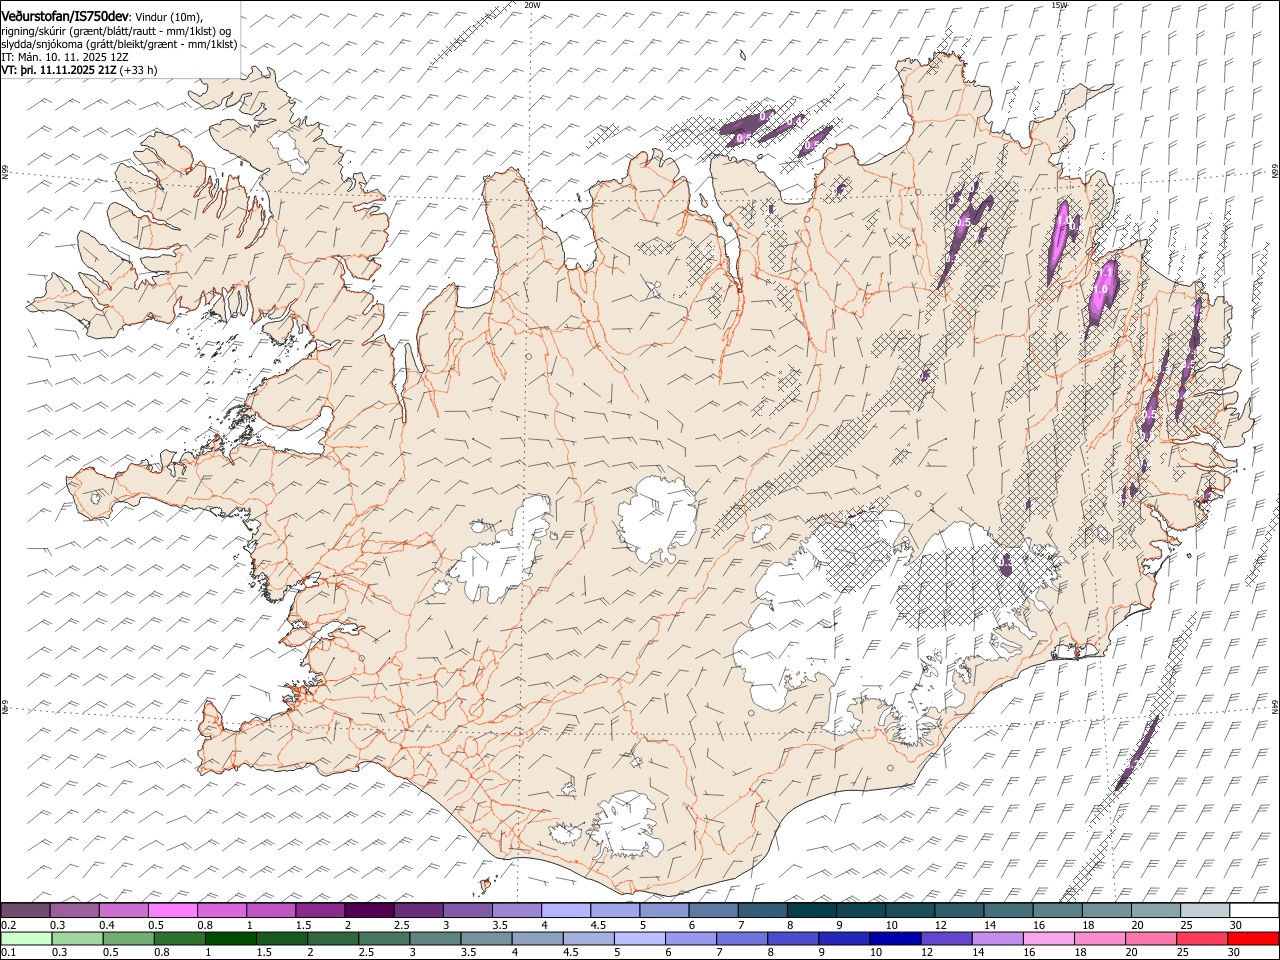
Task: Pick the bottom-row legend swatch starting at 2.5
Action: click(x=383, y=938)
